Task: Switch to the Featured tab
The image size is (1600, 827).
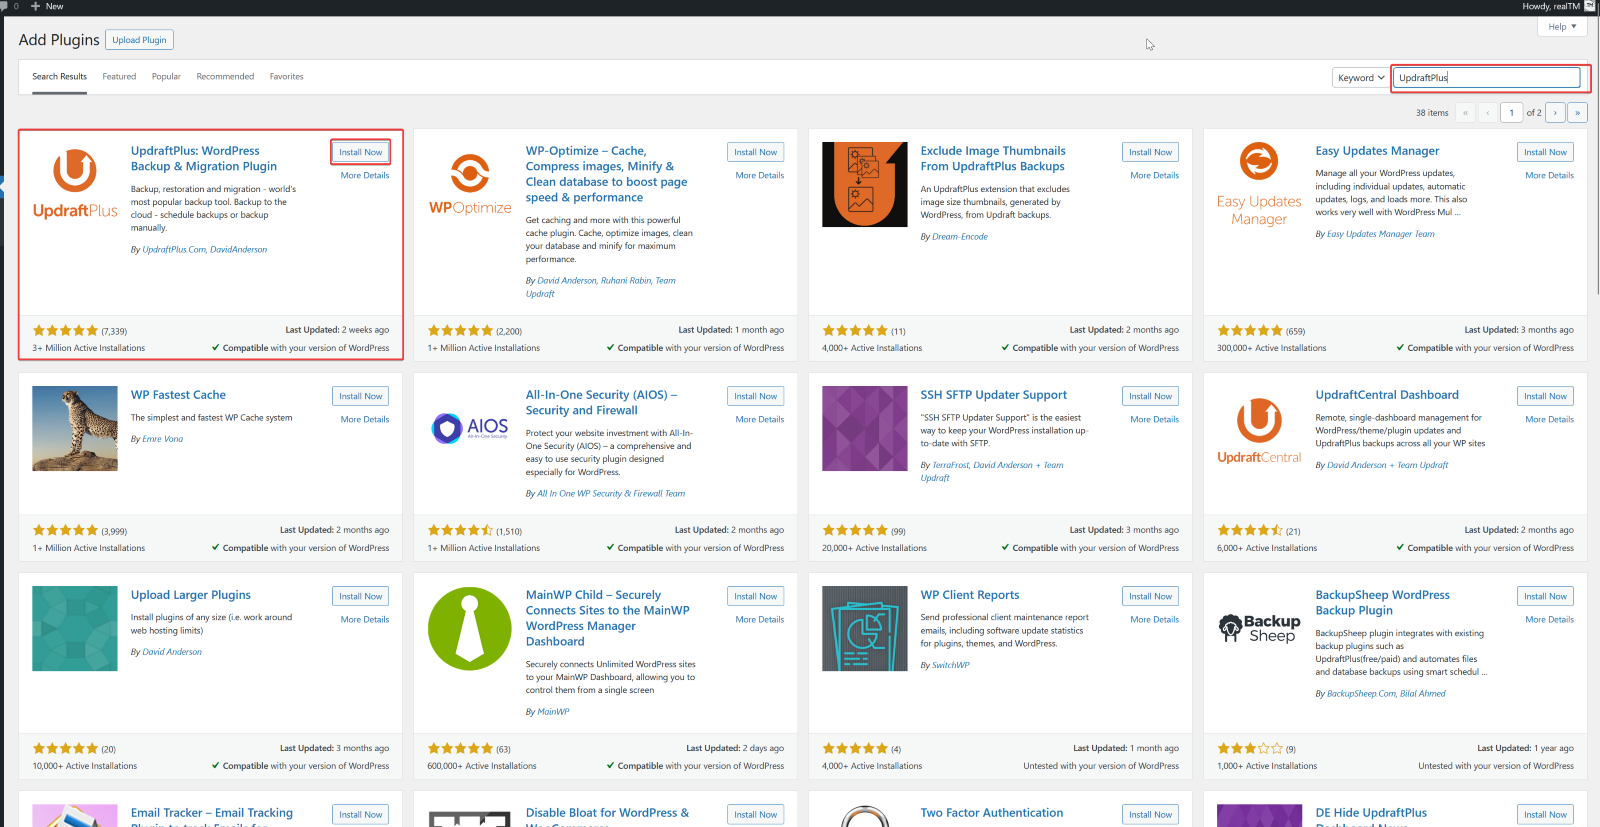Action: [x=119, y=77]
